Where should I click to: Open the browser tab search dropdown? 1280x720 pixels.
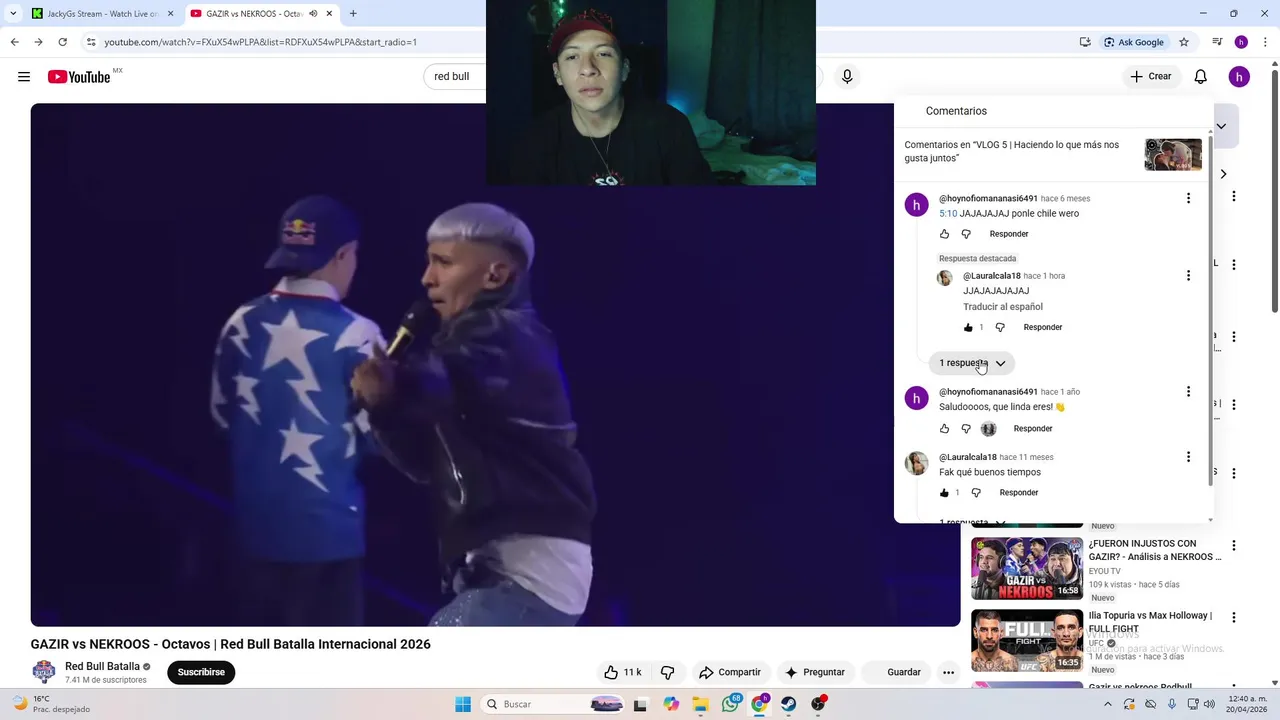click(12, 14)
